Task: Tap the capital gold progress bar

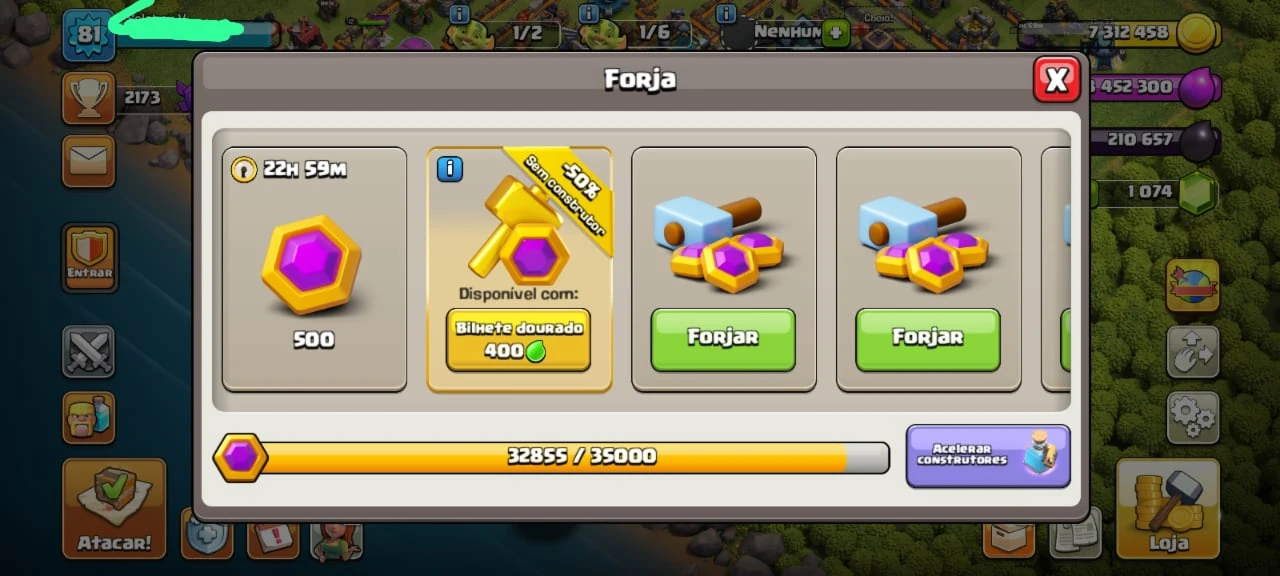Action: tap(551, 457)
